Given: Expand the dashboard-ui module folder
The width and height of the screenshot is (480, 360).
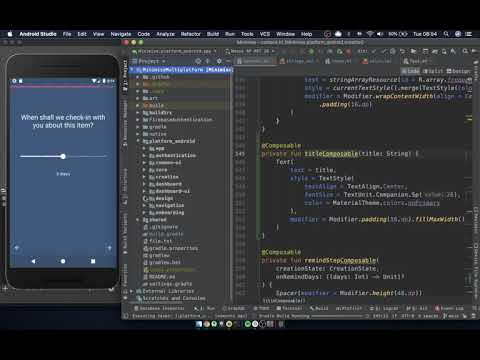Looking at the screenshot, I should 144,191.
